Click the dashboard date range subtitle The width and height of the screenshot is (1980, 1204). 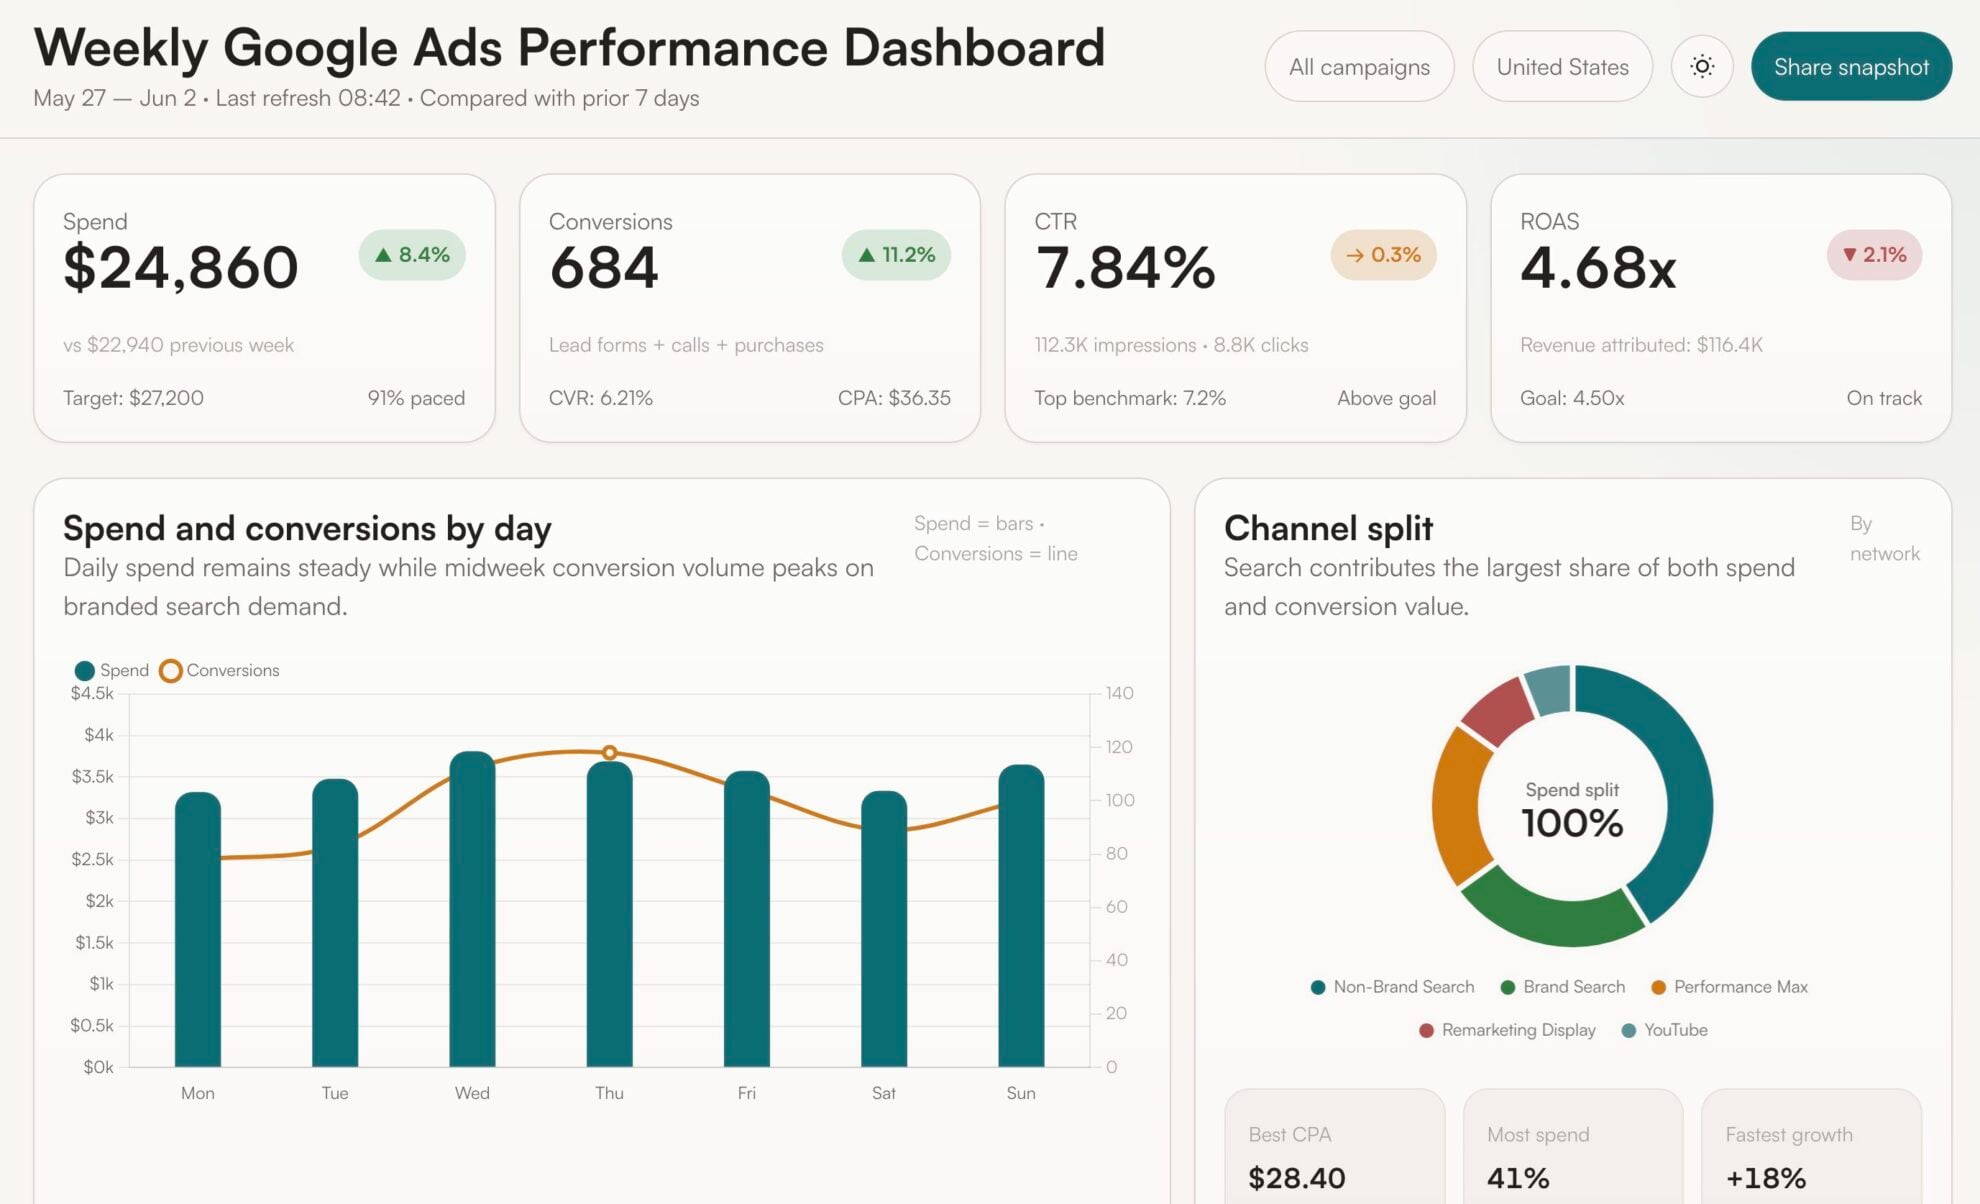pyautogui.click(x=366, y=98)
